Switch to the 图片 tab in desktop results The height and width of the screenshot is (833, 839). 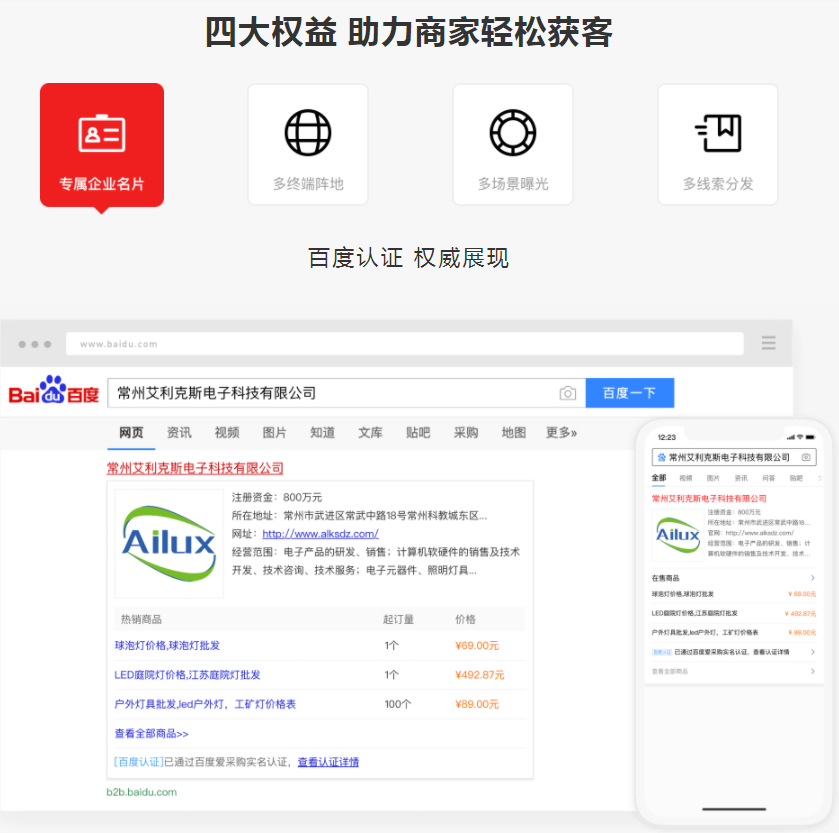click(x=274, y=432)
